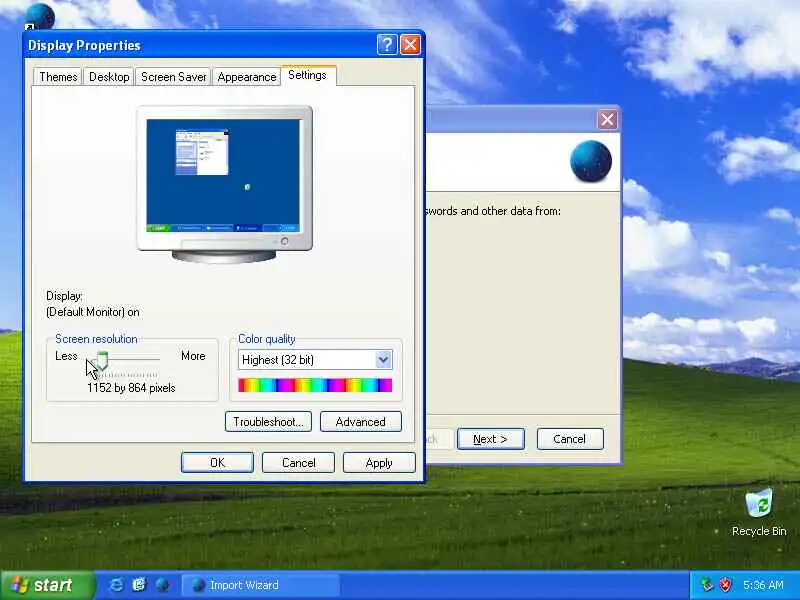Click the More end of resolution slider
This screenshot has height=600, width=800.
193,356
